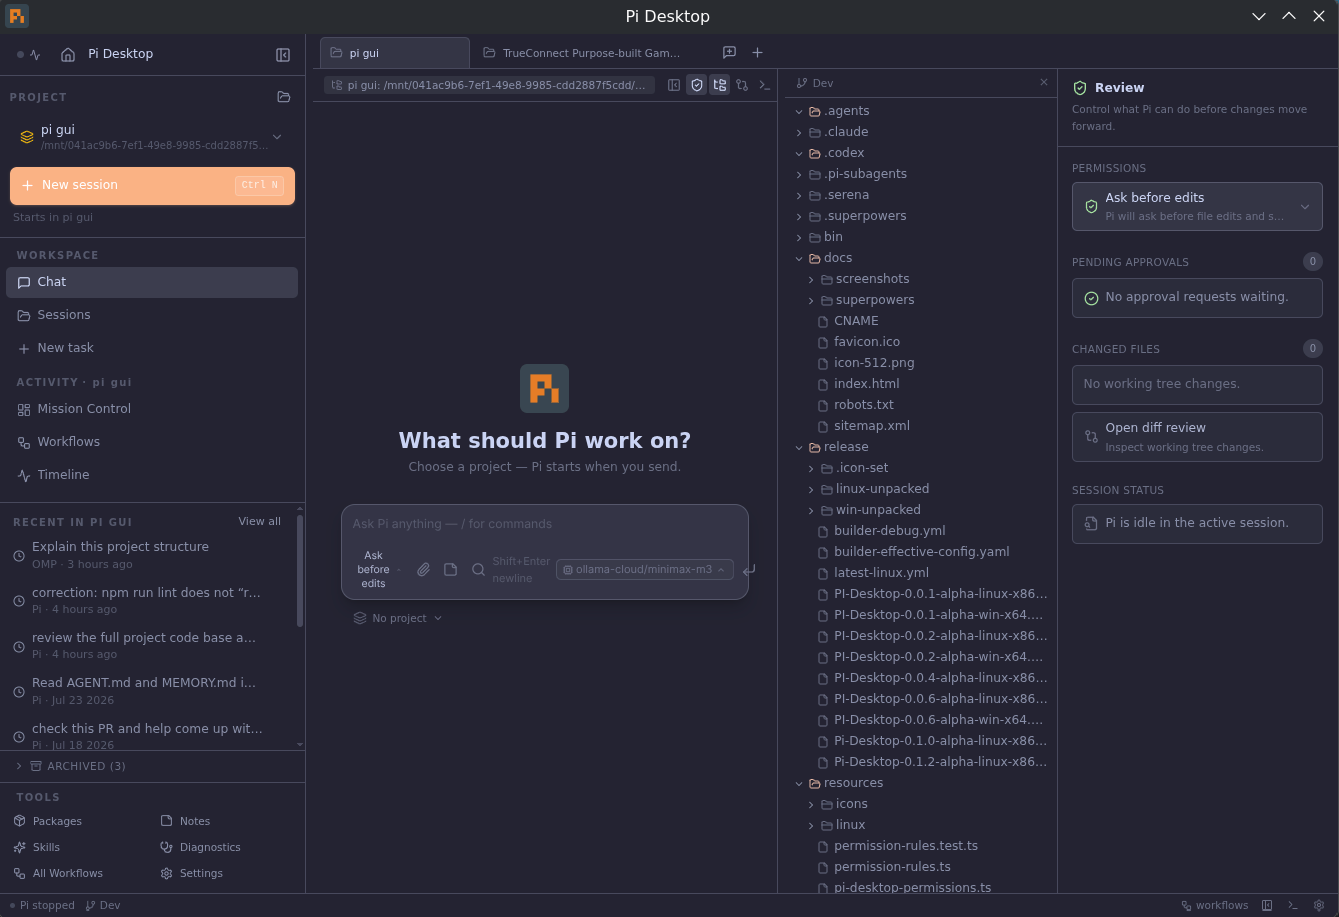Open the git diff icon in the path toolbar
The width and height of the screenshot is (1339, 917).
pyautogui.click(x=742, y=85)
